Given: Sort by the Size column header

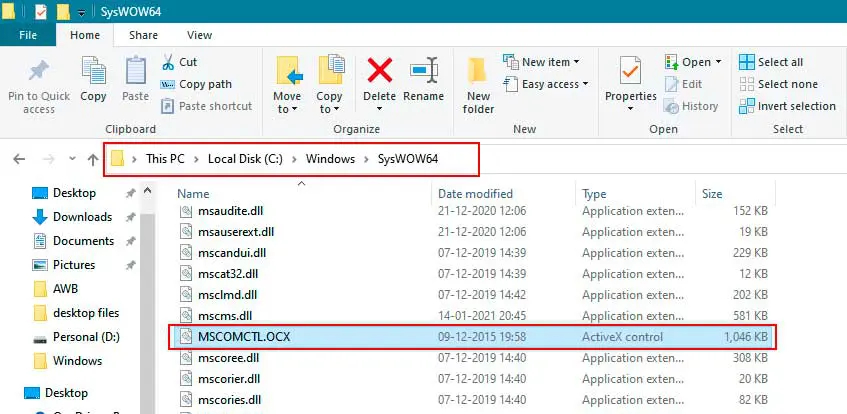Looking at the screenshot, I should (x=712, y=193).
